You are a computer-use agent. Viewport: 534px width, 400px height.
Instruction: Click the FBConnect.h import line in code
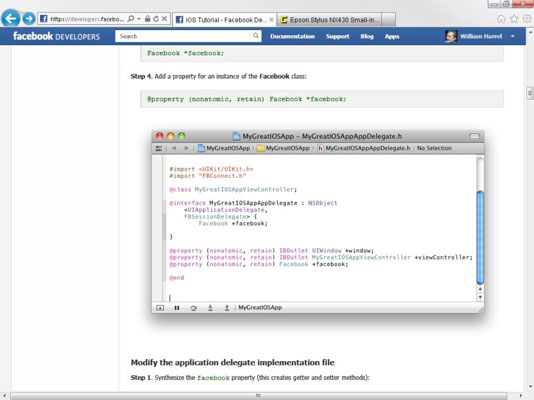click(x=207, y=176)
